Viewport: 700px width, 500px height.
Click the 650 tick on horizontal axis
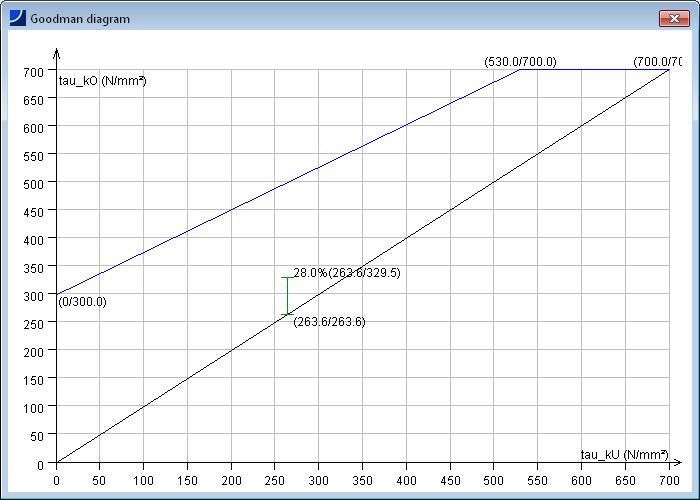(x=625, y=480)
